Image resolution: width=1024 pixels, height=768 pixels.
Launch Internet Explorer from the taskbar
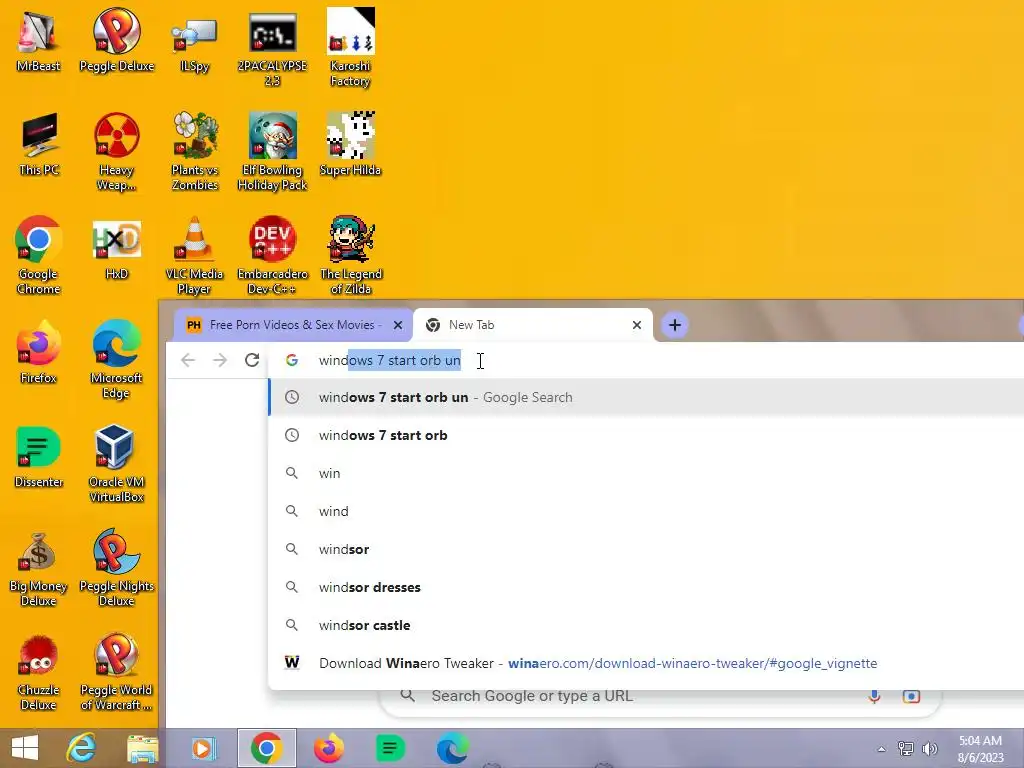click(82, 748)
